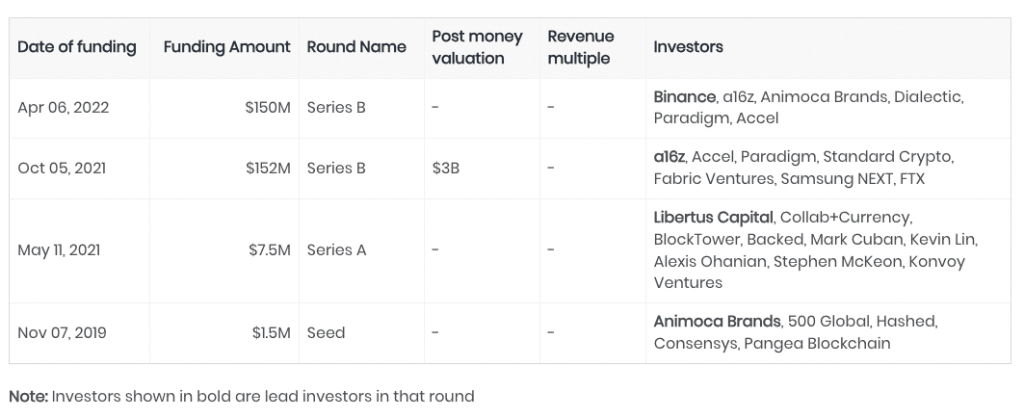Click the Funding Amount column header

pos(227,47)
